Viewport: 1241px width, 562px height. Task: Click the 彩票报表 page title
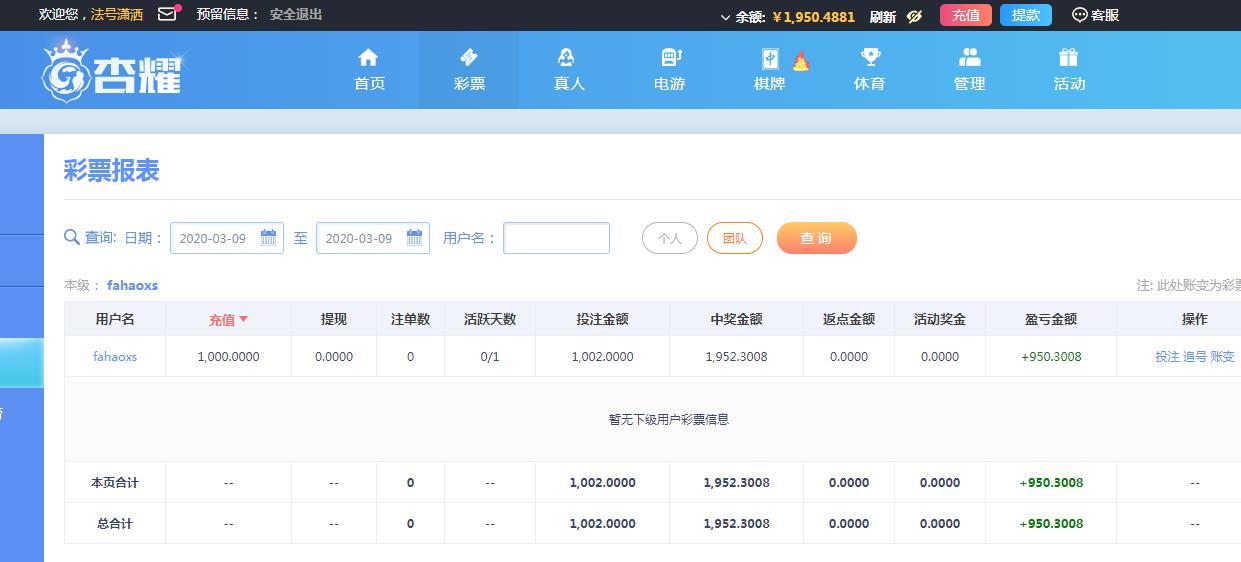tap(112, 171)
